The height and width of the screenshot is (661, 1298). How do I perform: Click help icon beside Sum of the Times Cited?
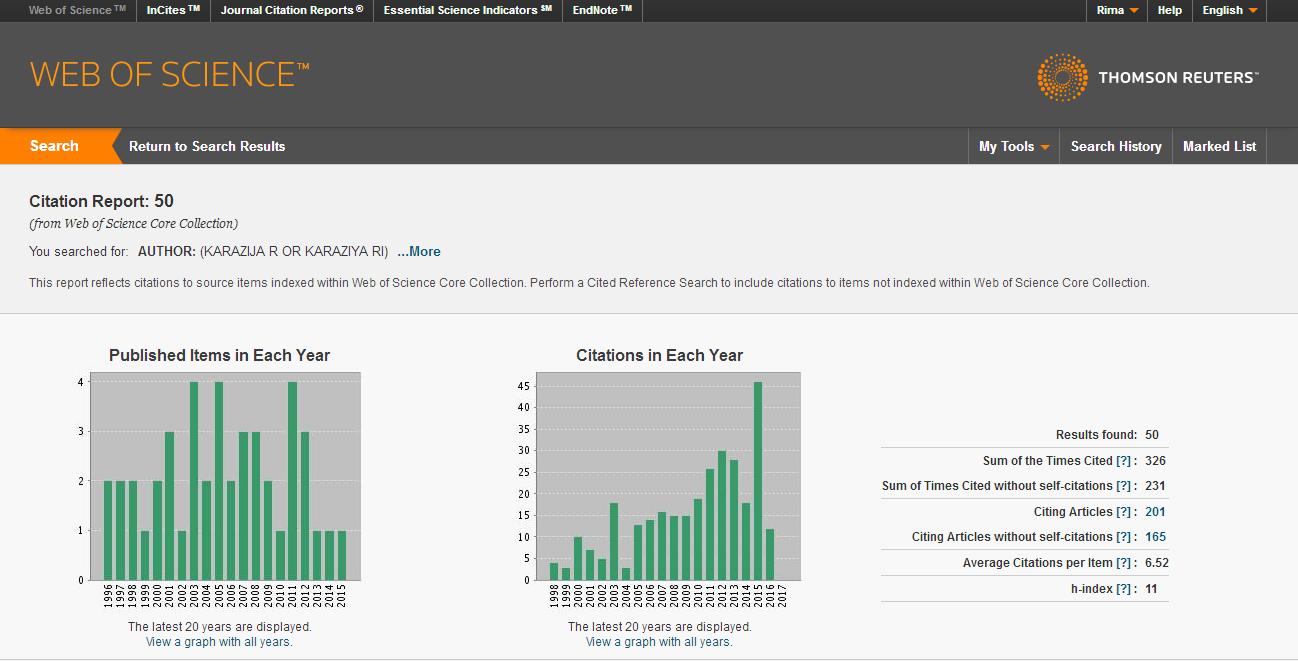pos(1124,461)
